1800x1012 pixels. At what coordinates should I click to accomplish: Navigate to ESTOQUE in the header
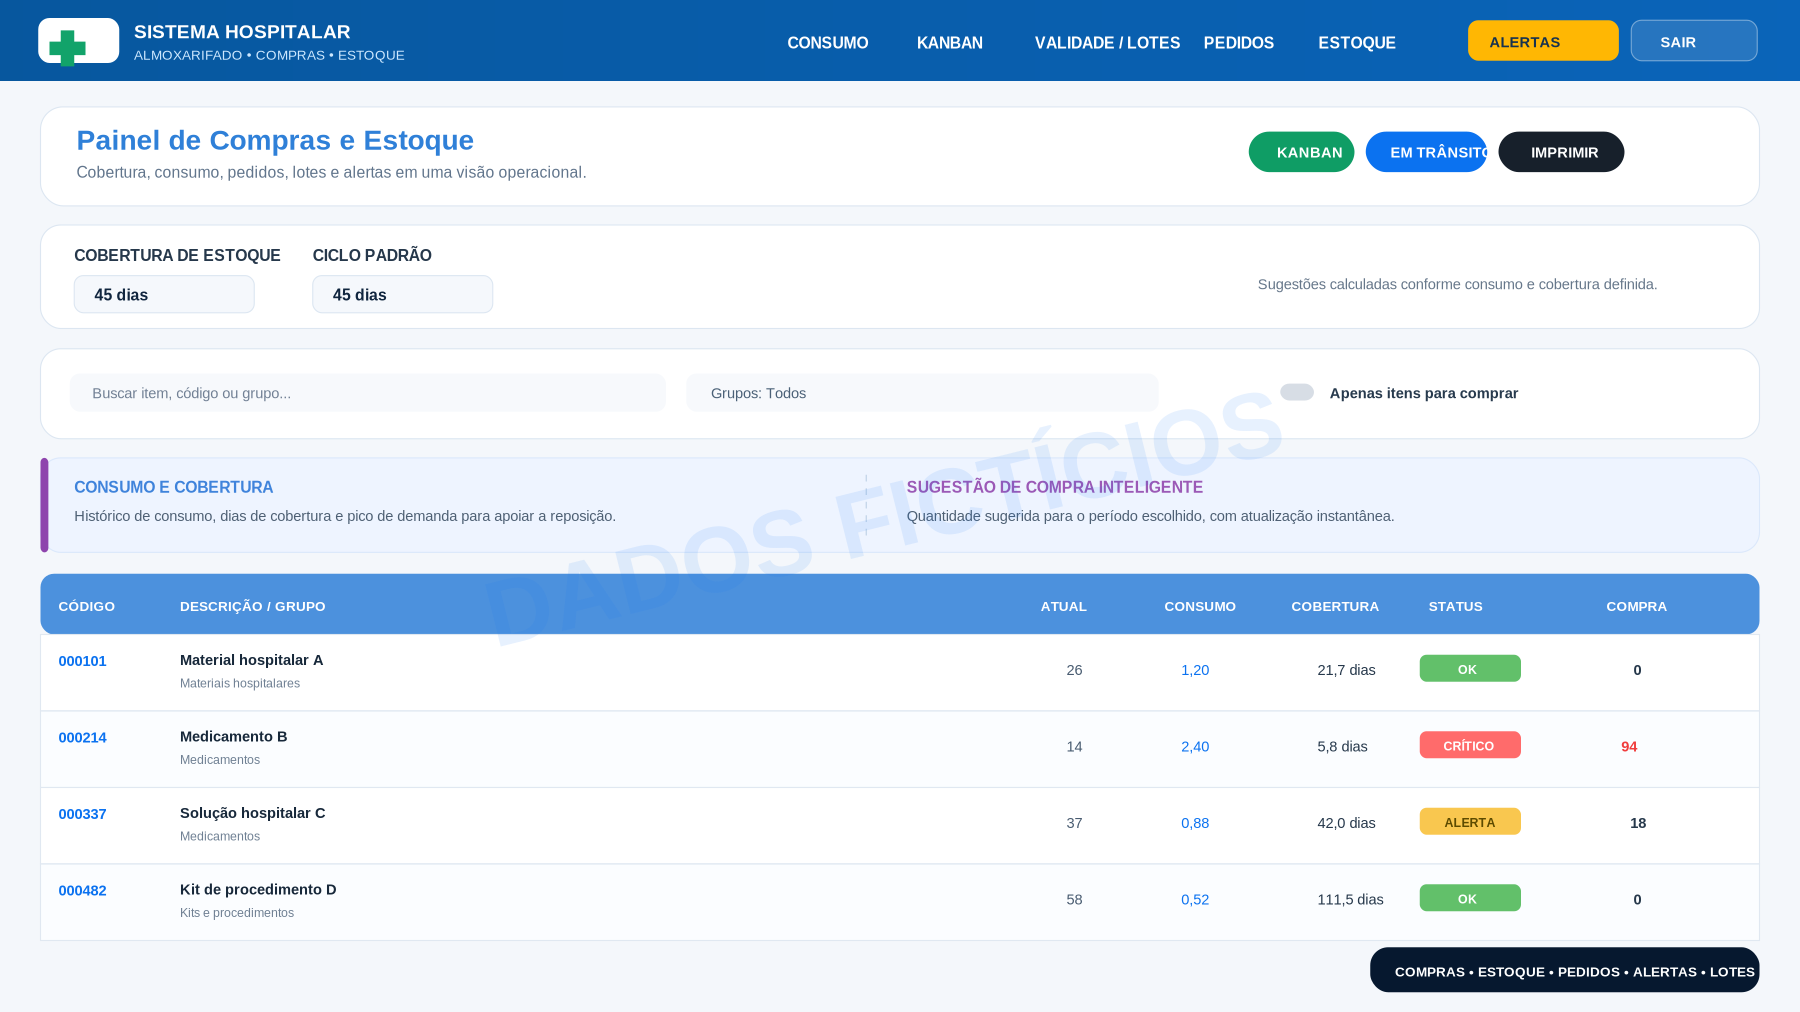pos(1357,43)
